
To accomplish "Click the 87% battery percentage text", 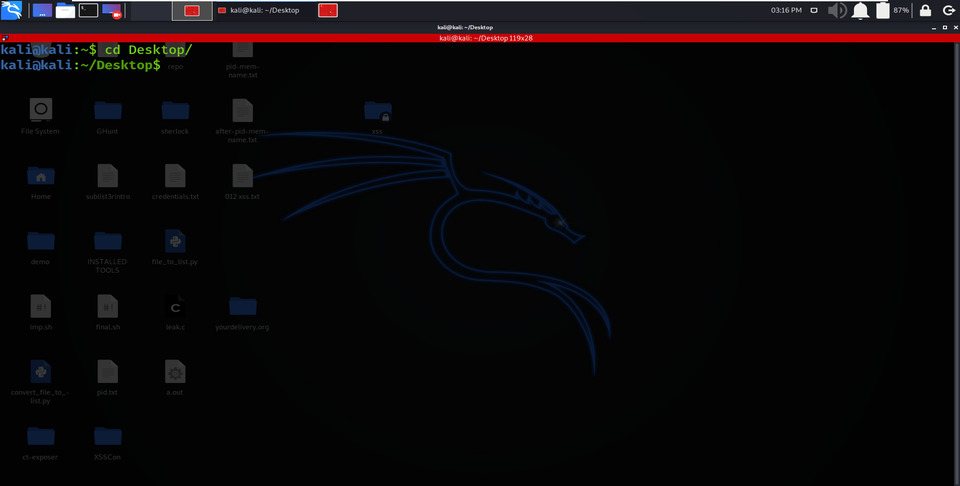I will (x=901, y=10).
